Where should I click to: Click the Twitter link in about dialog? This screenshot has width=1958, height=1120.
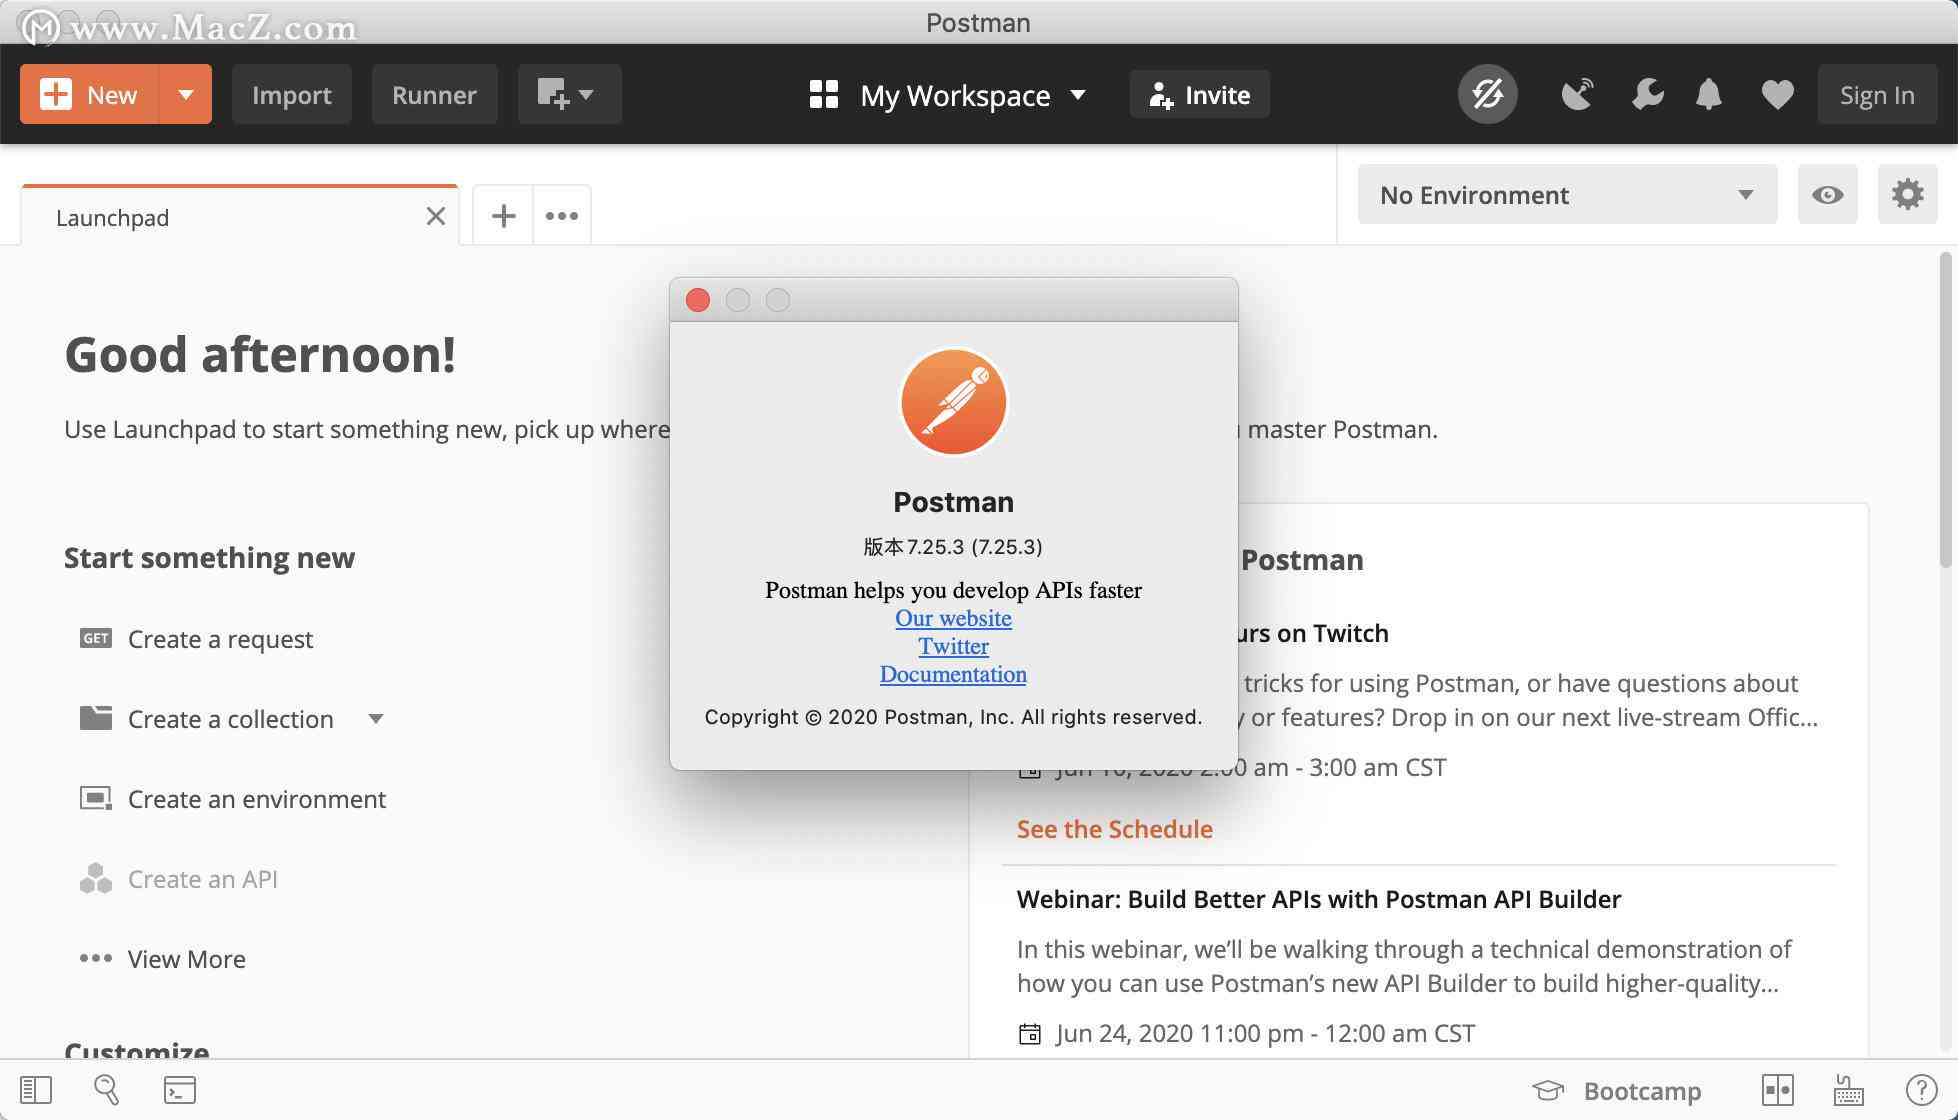pos(952,645)
